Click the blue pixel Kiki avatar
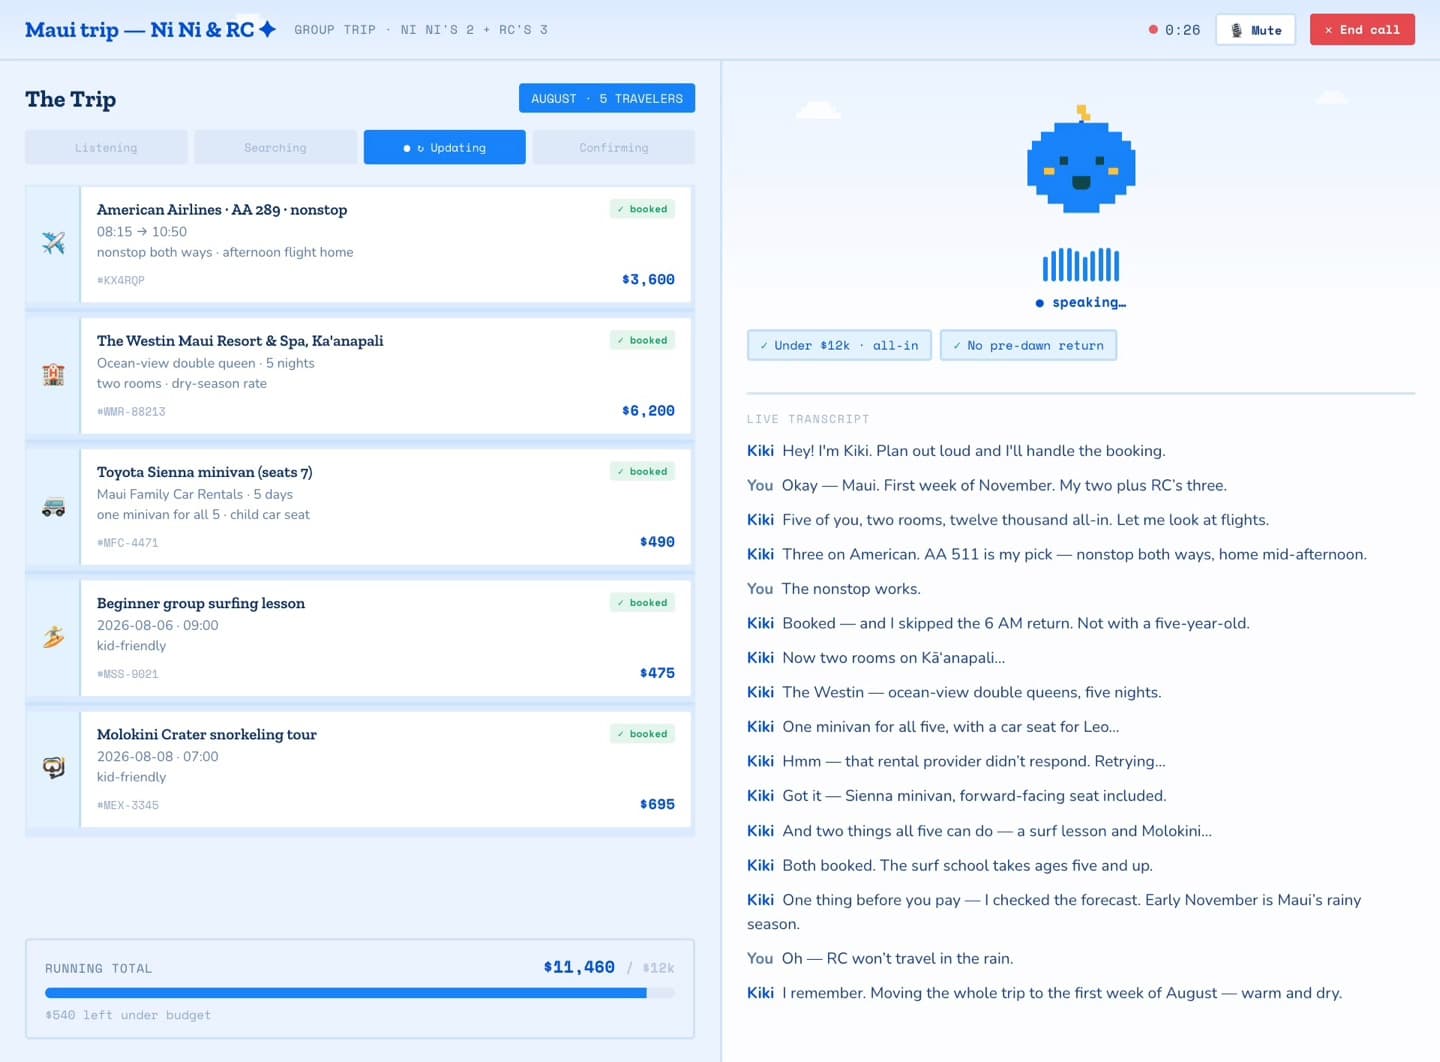 pos(1081,162)
